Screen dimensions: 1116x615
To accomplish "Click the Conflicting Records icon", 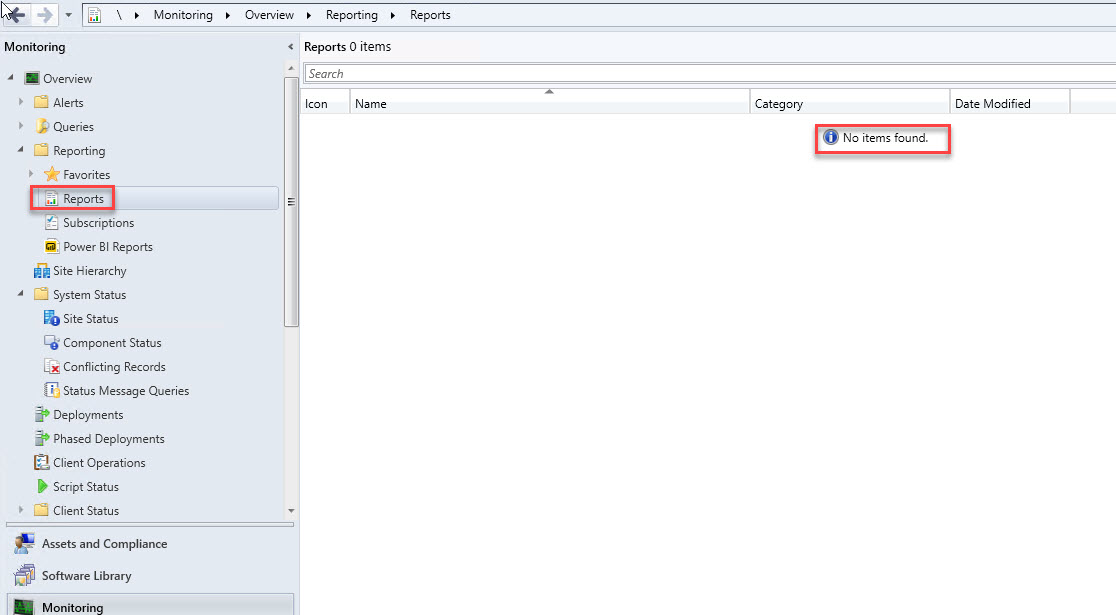I will [x=52, y=367].
